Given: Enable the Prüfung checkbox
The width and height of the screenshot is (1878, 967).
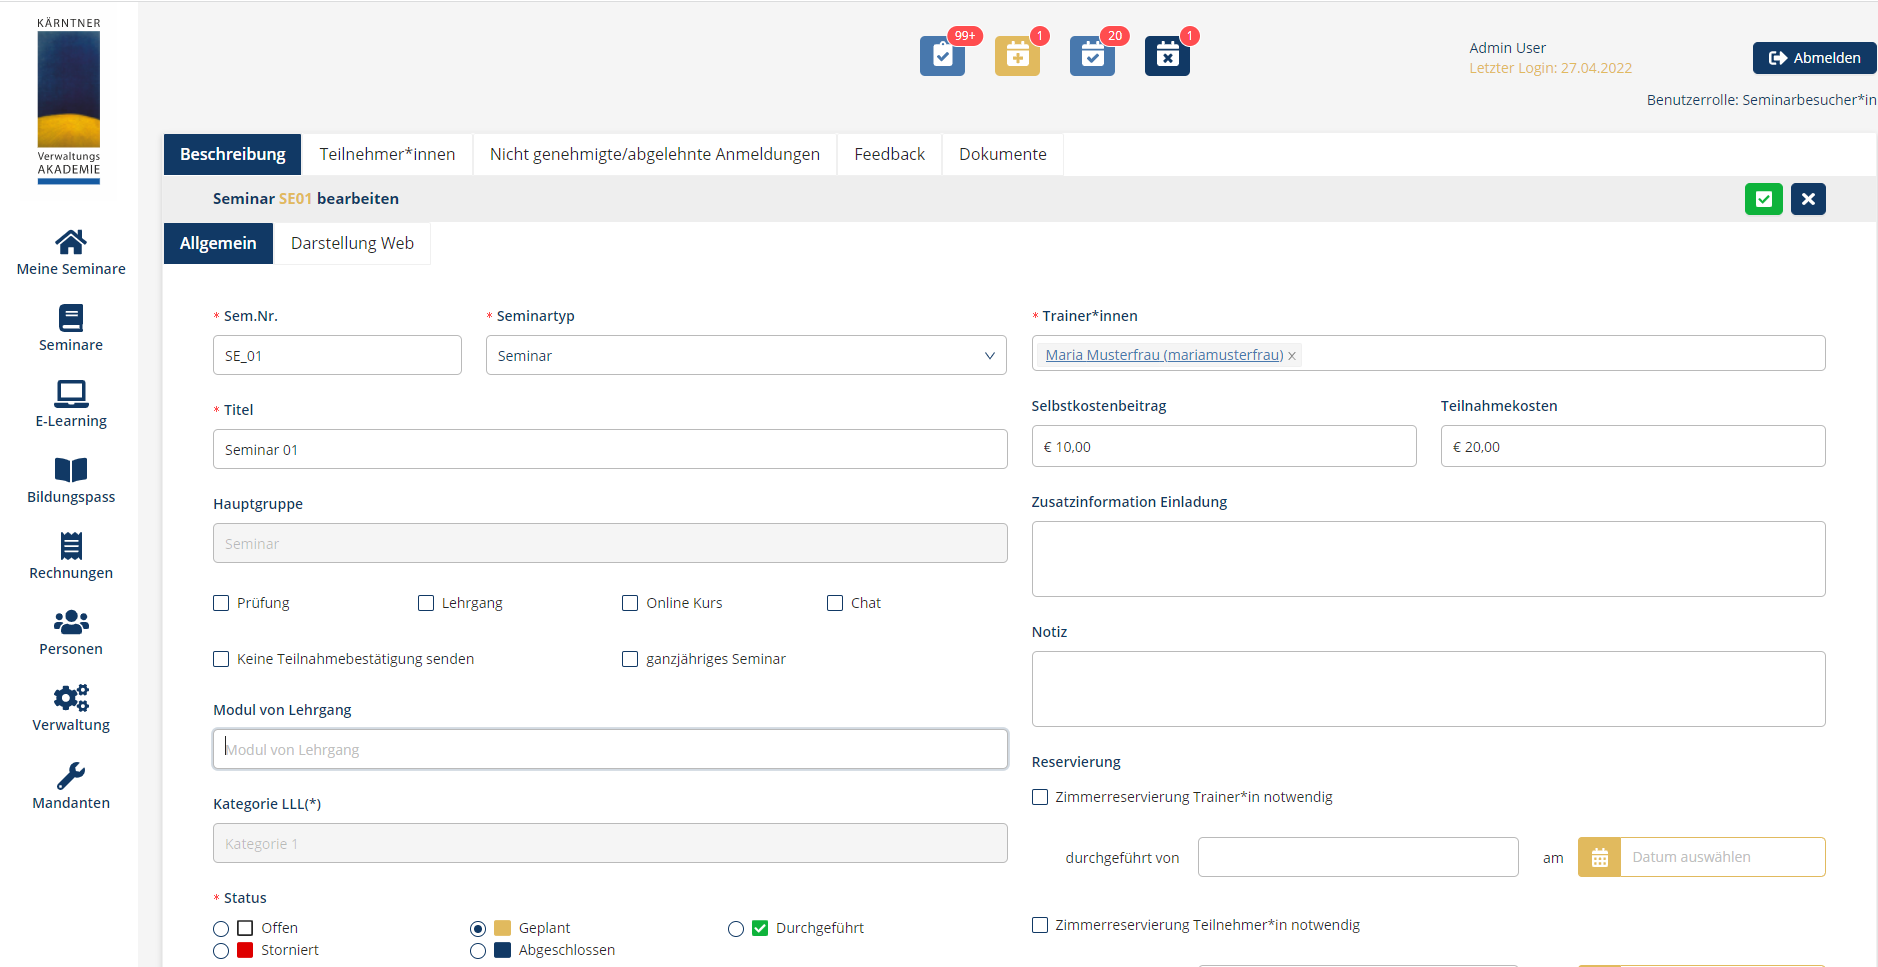Looking at the screenshot, I should (221, 603).
